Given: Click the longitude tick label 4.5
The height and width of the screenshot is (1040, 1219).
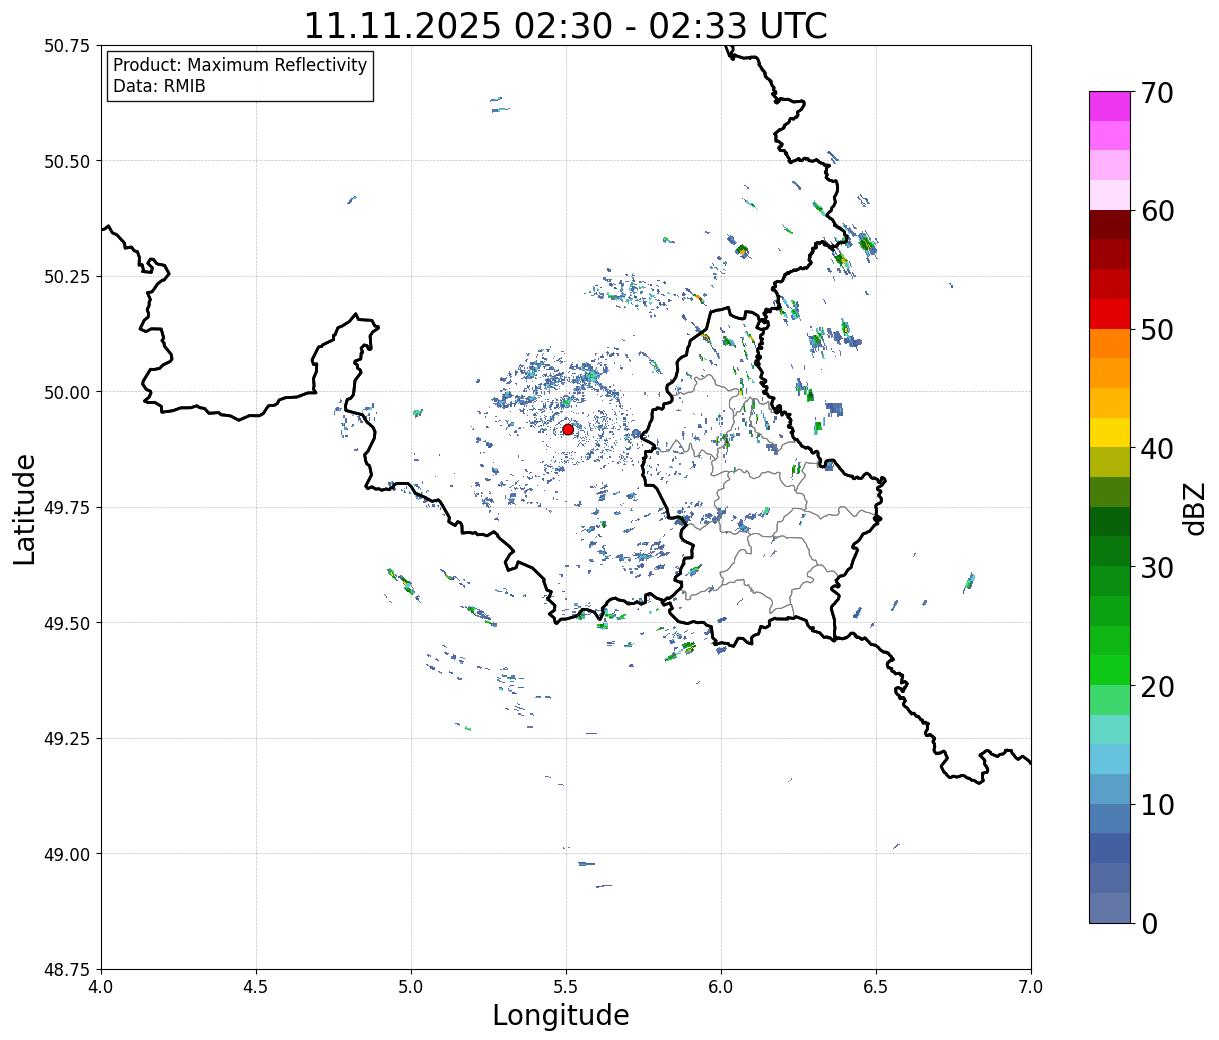Looking at the screenshot, I should click(257, 987).
